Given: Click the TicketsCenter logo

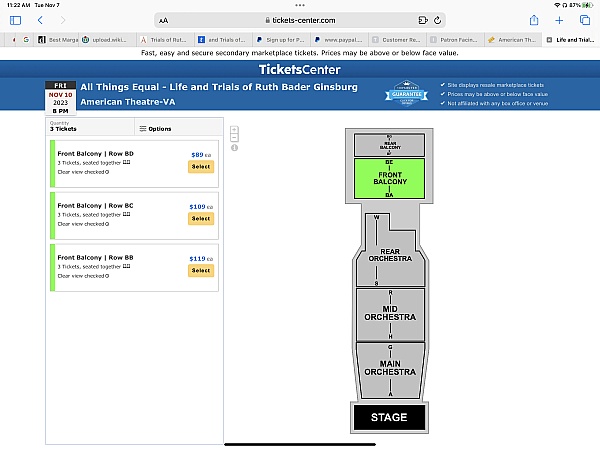Looking at the screenshot, I should coord(300,69).
